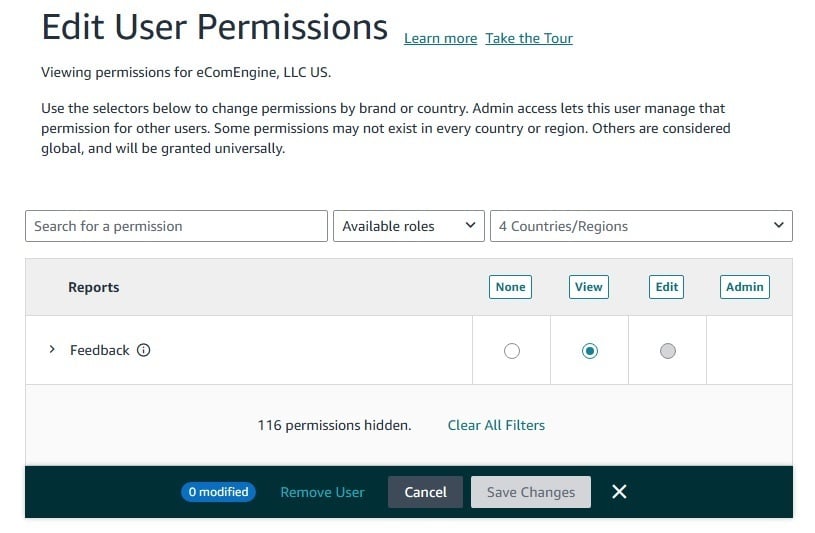Click the None column header button
The image size is (815, 533).
510,287
